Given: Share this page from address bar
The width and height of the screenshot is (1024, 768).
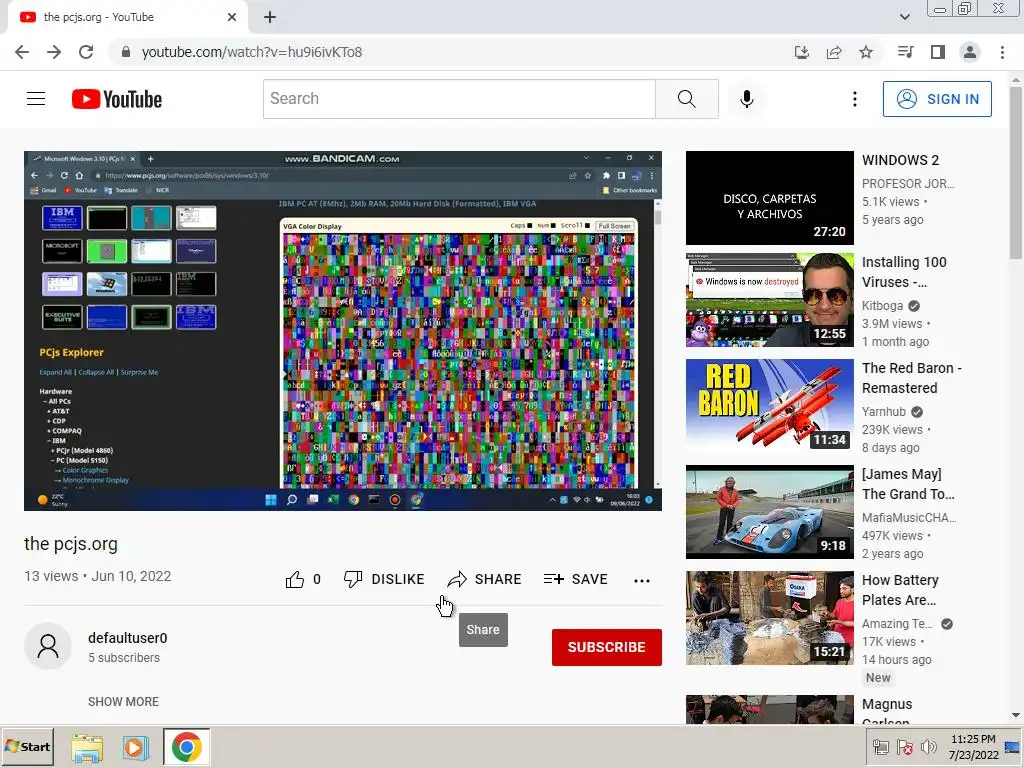Looking at the screenshot, I should click(x=834, y=52).
